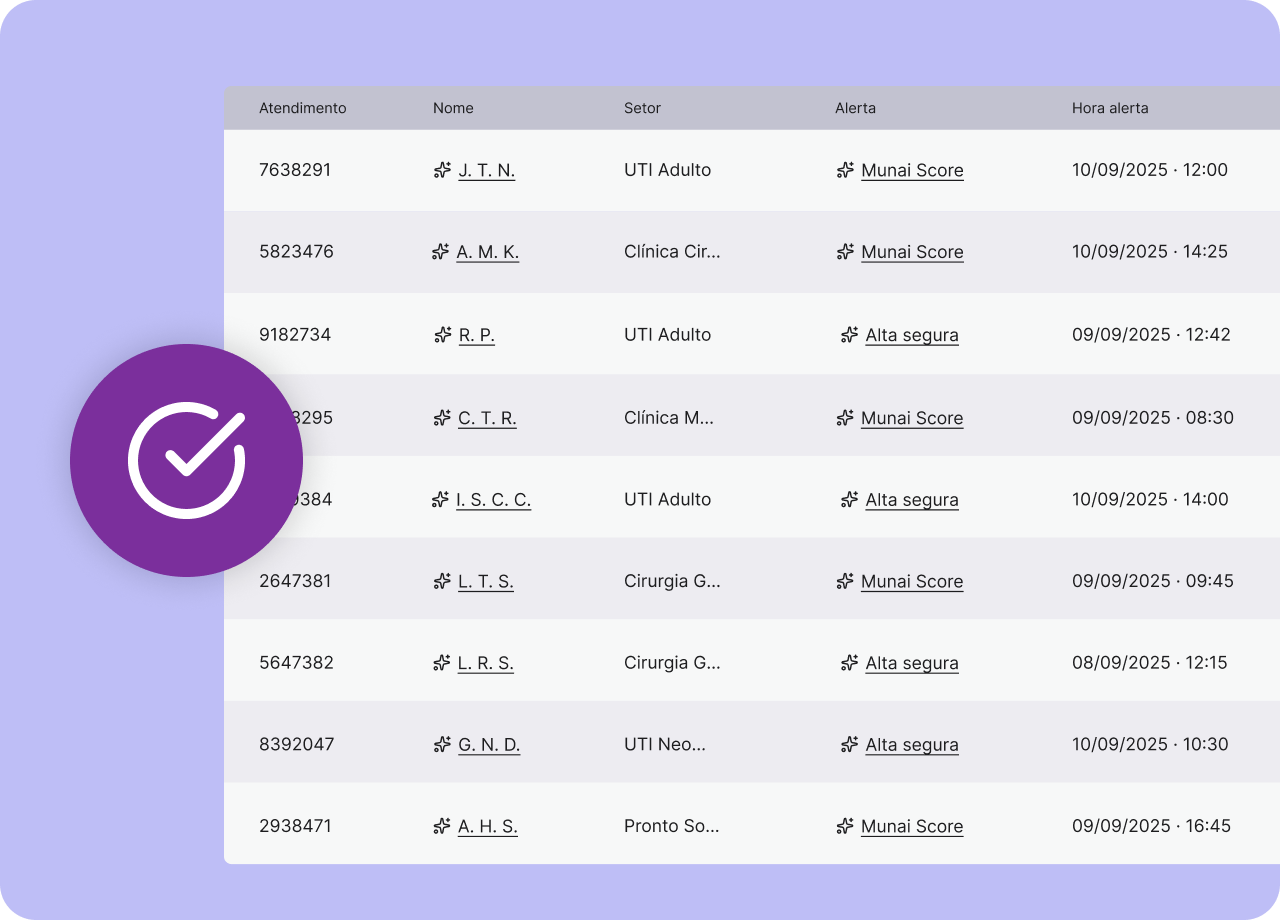Click the AI sparkle icon in row 7638291 alert
Screen dimensions: 1280x920
pyautogui.click(x=845, y=170)
